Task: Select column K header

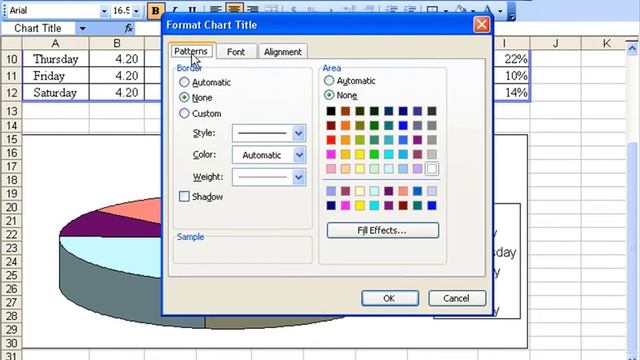Action: pos(606,43)
